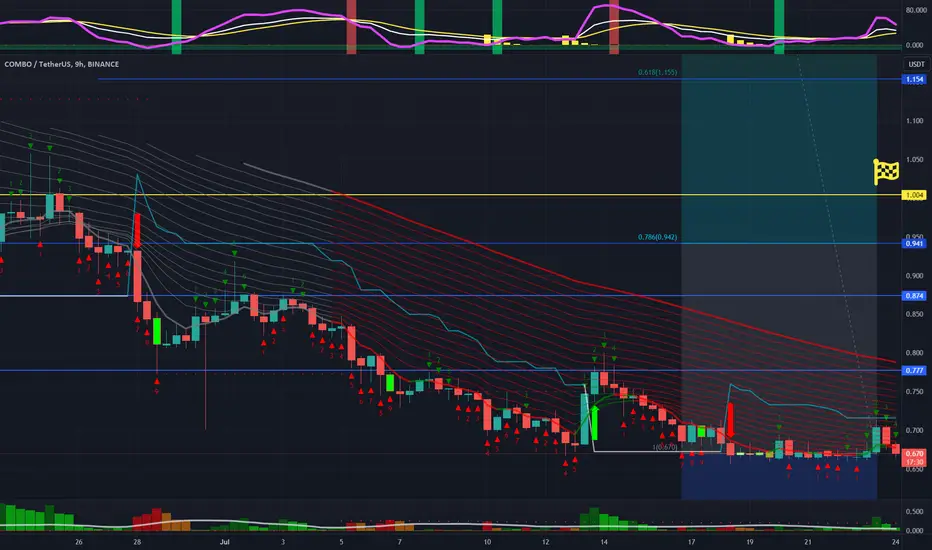Click the 24 date on the time axis
This screenshot has height=550, width=932.
[x=895, y=542]
